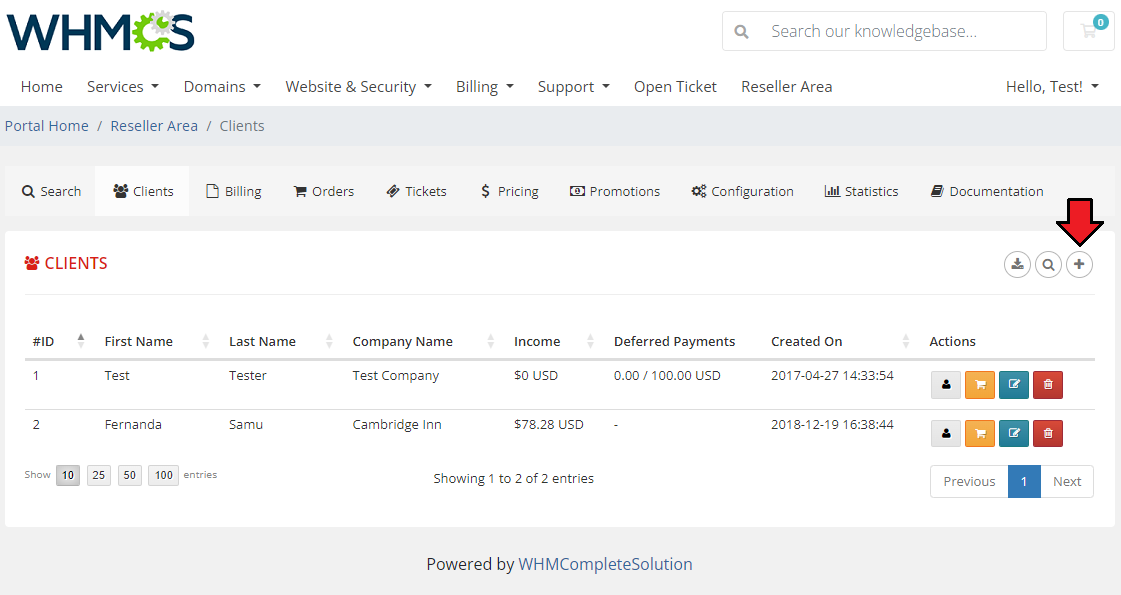Switch to the reseller Billing tab
Screen dimensions: 1121x595
point(233,191)
